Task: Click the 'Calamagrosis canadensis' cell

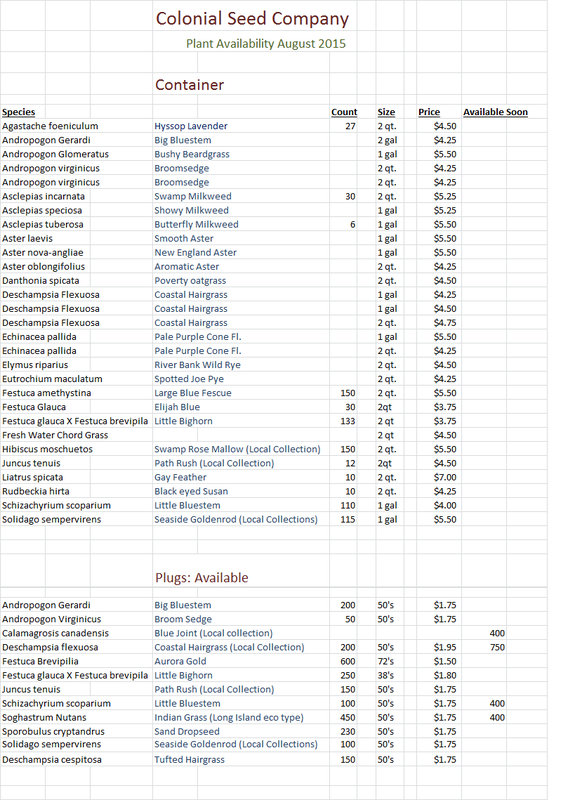Action: click(x=55, y=633)
